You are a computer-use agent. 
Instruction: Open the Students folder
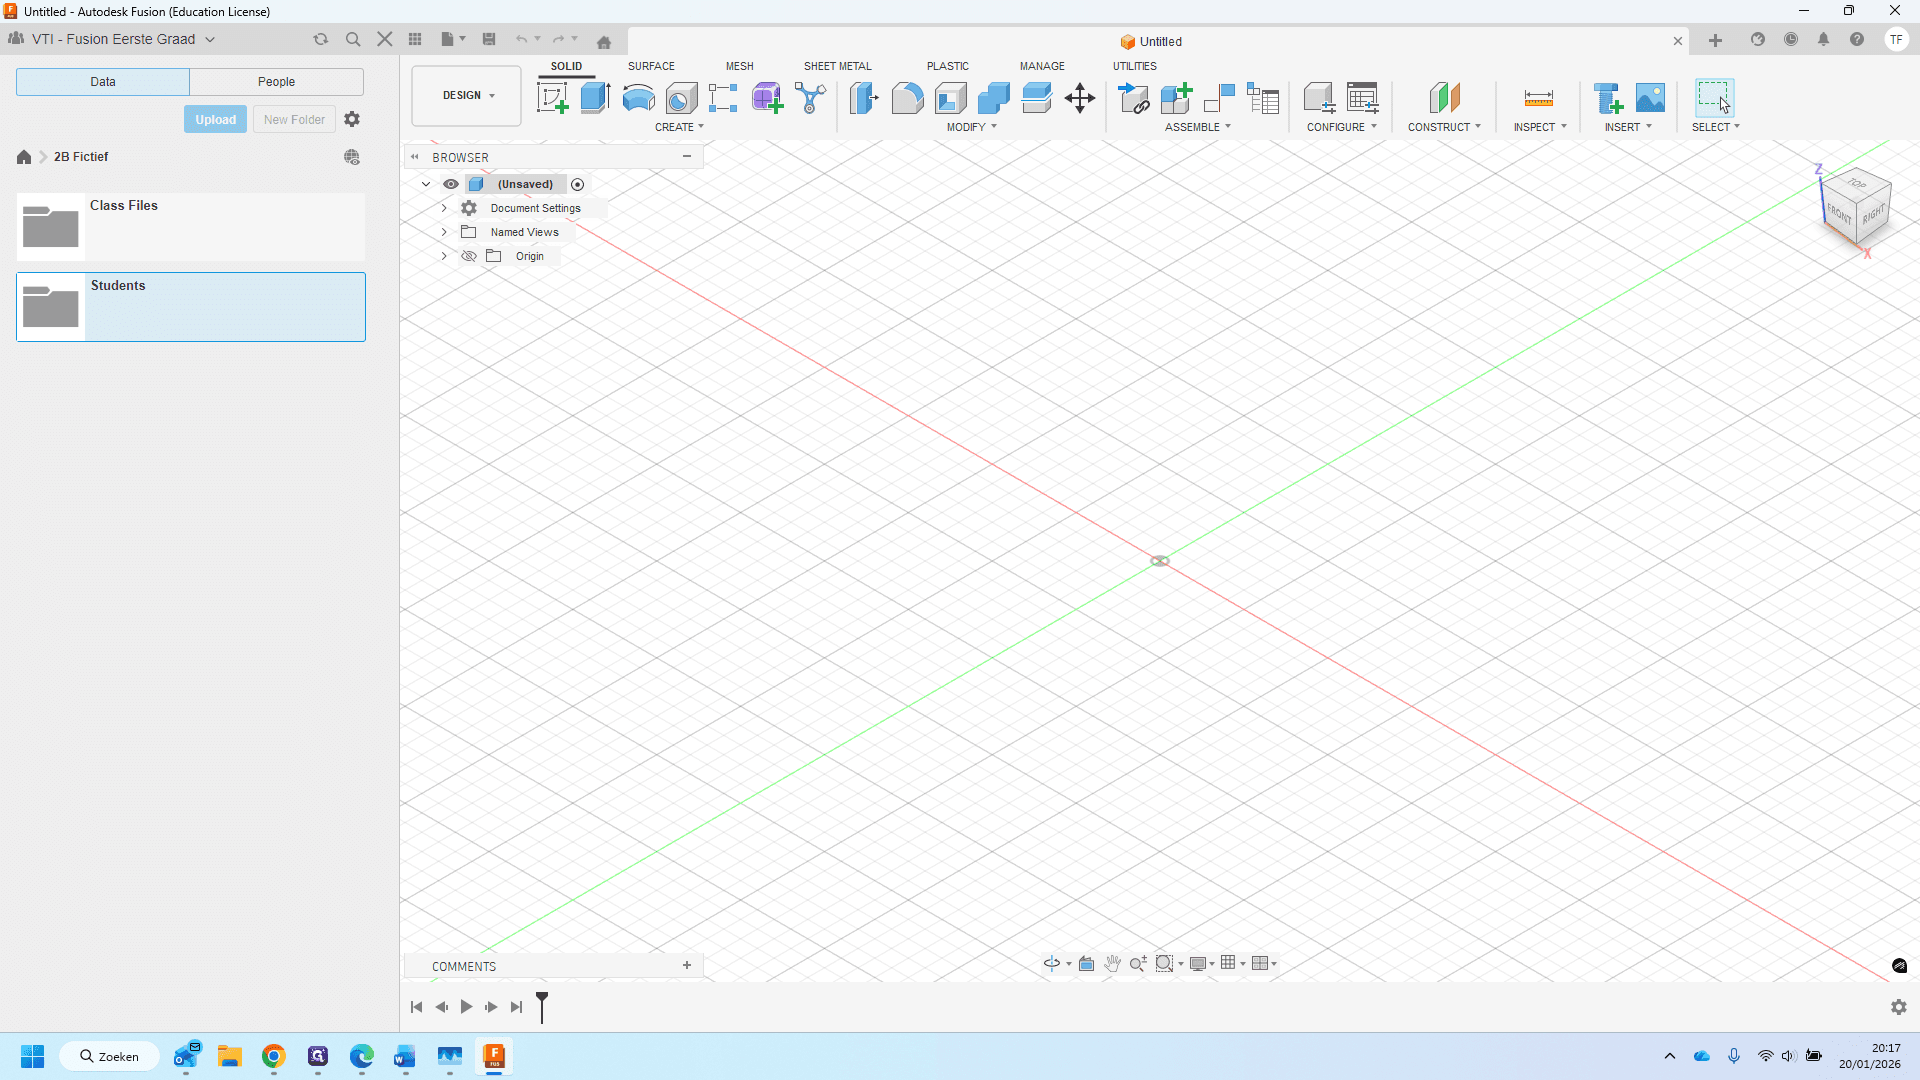pyautogui.click(x=191, y=307)
